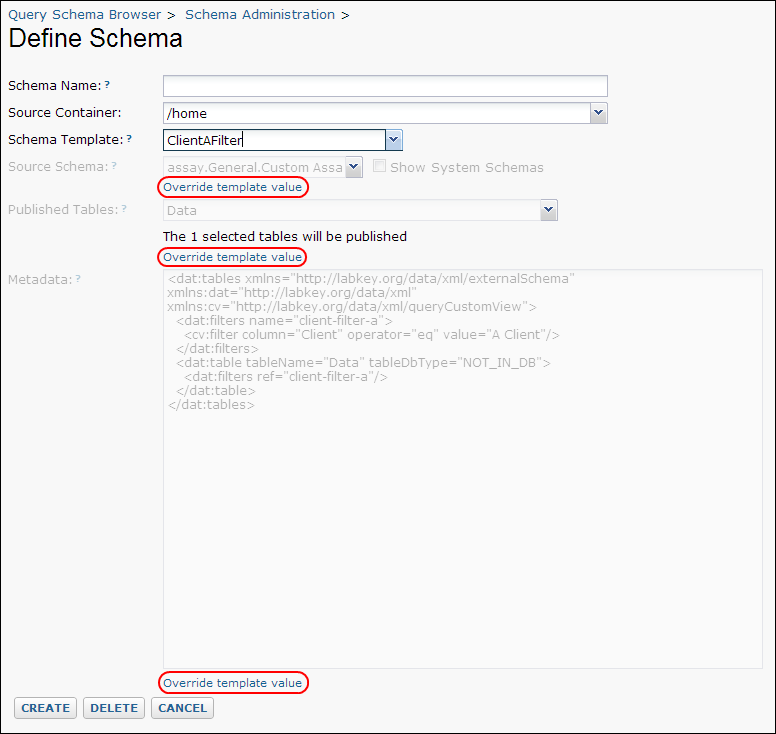
Task: Override template value under Published Tables
Action: pyautogui.click(x=233, y=257)
